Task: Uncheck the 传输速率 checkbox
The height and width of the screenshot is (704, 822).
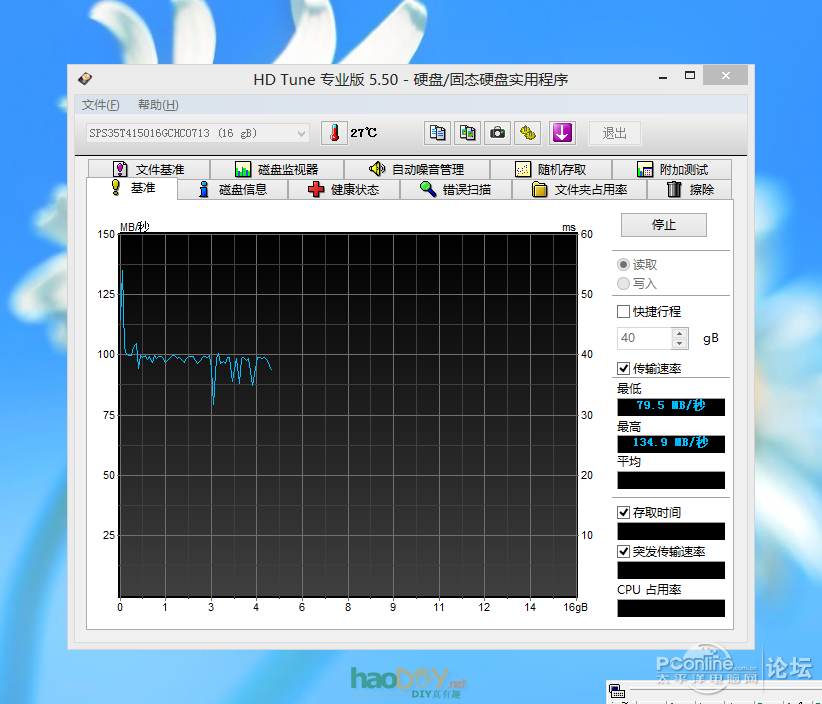Action: click(624, 369)
